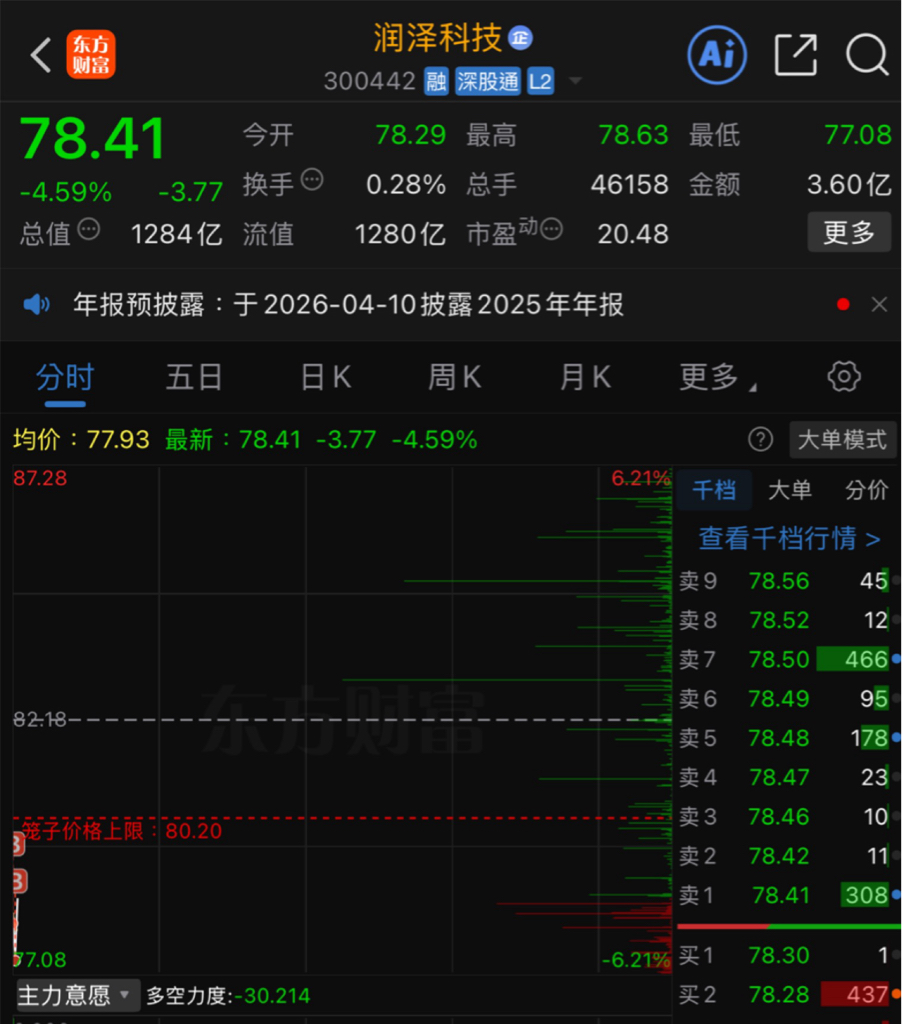This screenshot has height=1024, width=902.
Task: Open the AI assistant icon
Action: [x=717, y=55]
